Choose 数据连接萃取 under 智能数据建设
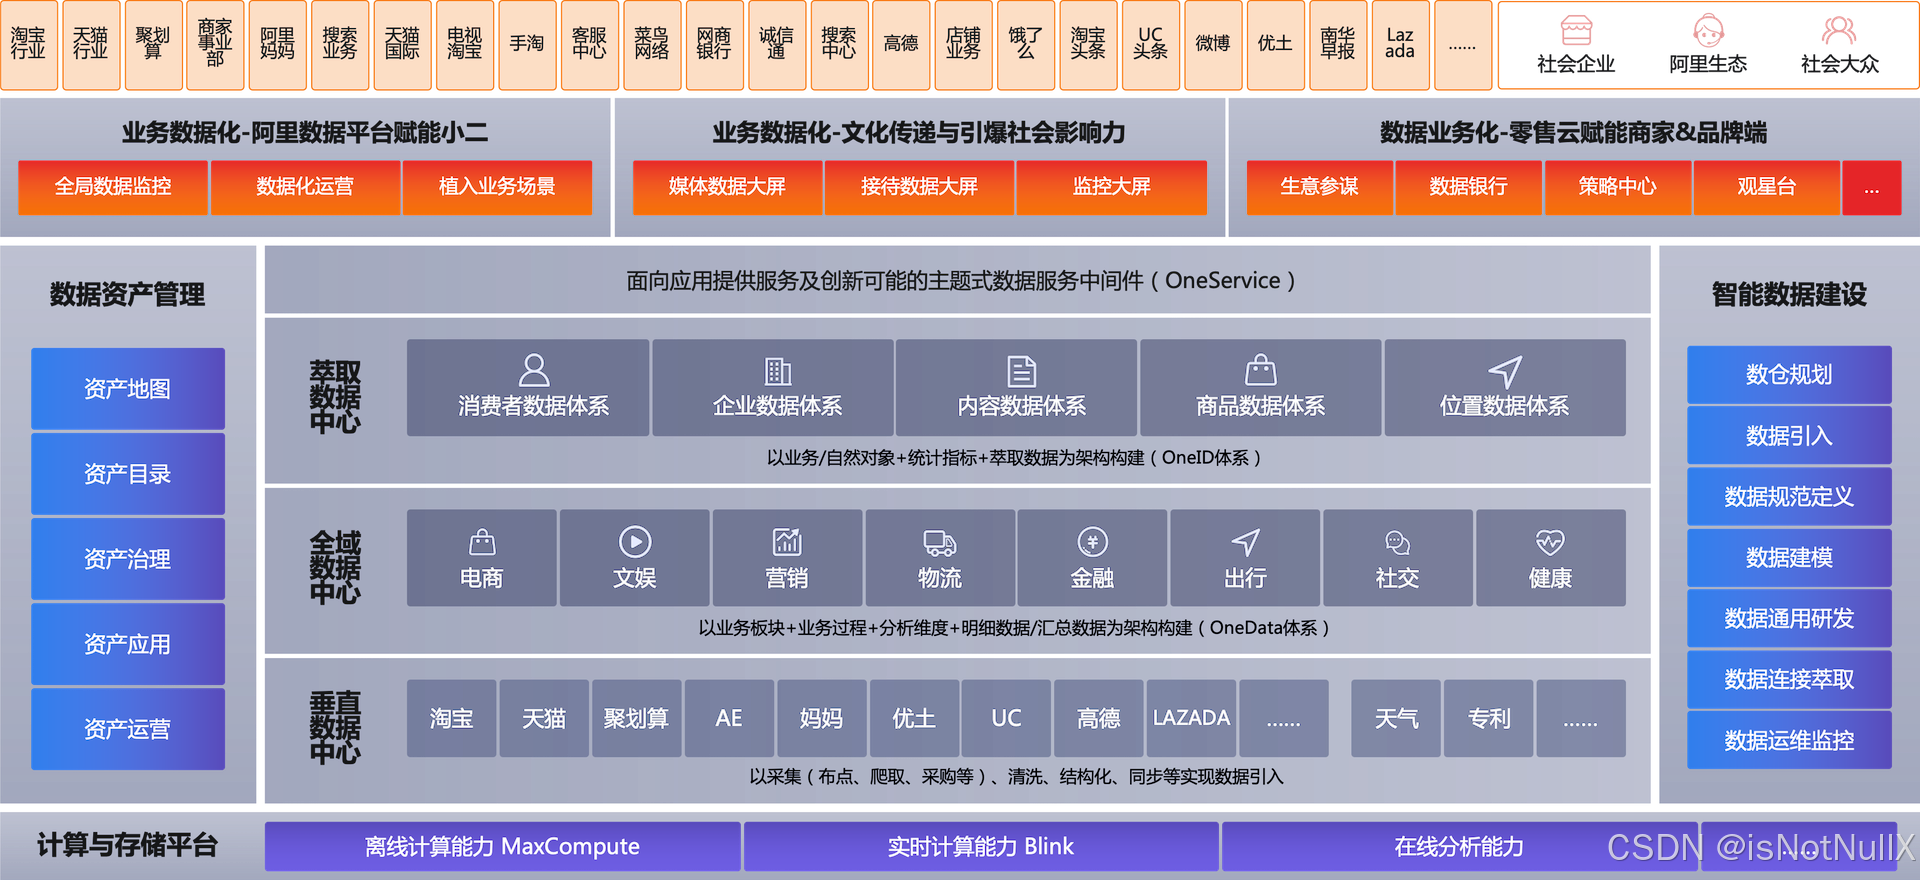 coord(1789,680)
